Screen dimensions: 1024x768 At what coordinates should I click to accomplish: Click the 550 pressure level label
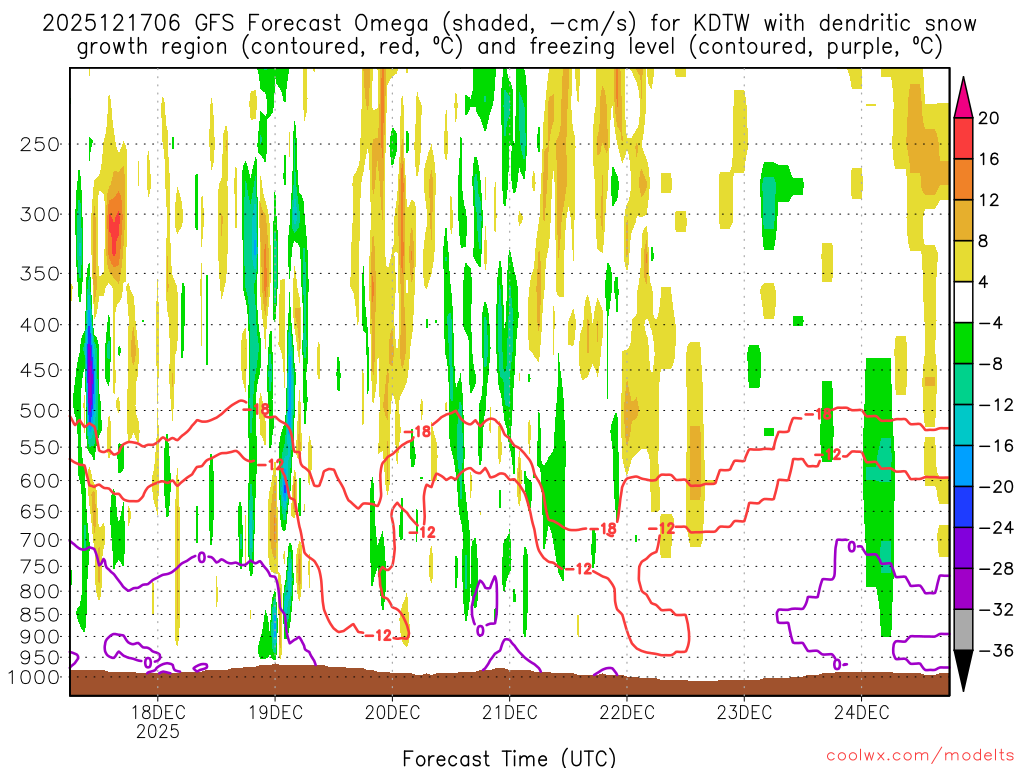coord(40,447)
